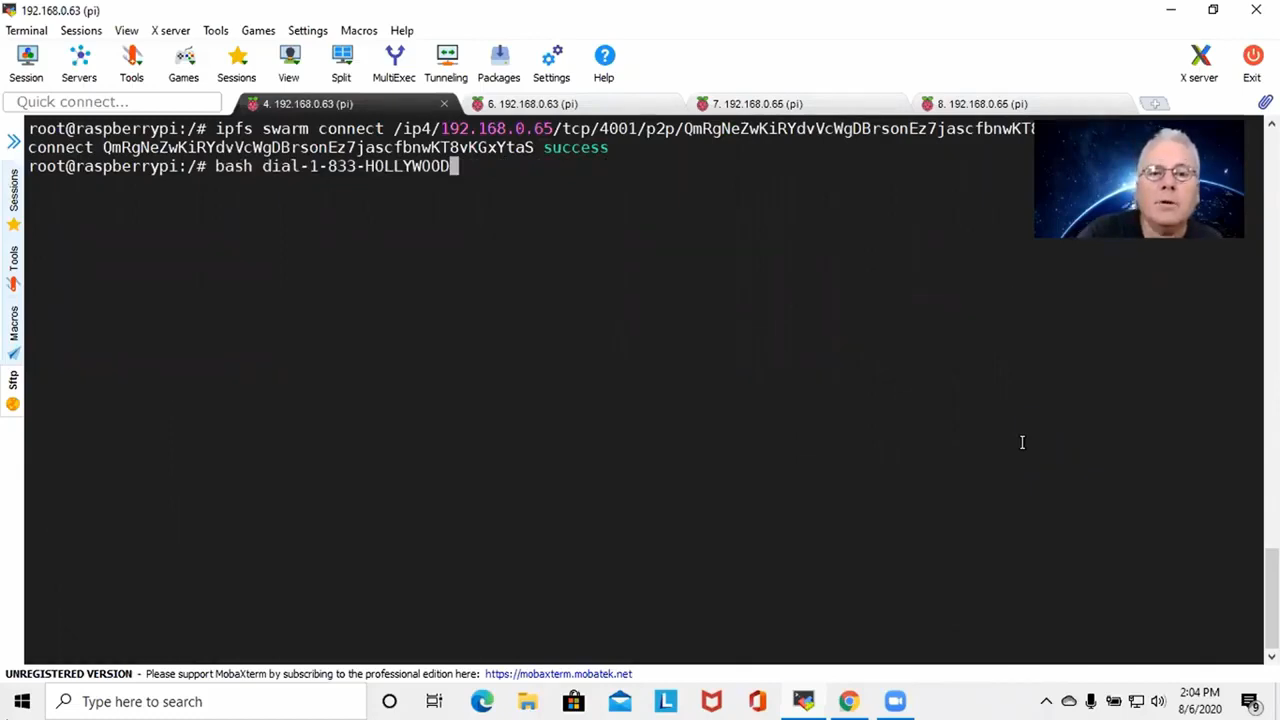Open the Tools menu in menu bar
Screen dimensions: 1280x720
(x=216, y=30)
